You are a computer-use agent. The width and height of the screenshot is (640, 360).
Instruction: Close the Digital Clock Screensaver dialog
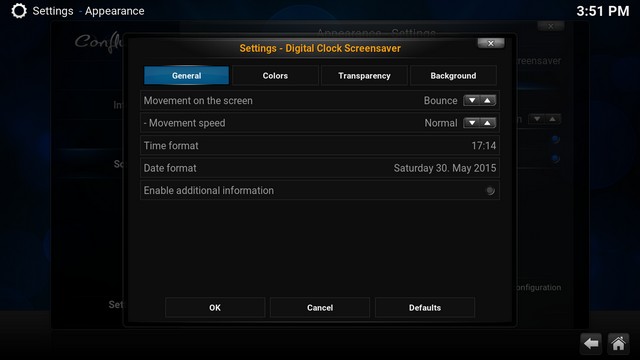click(491, 43)
